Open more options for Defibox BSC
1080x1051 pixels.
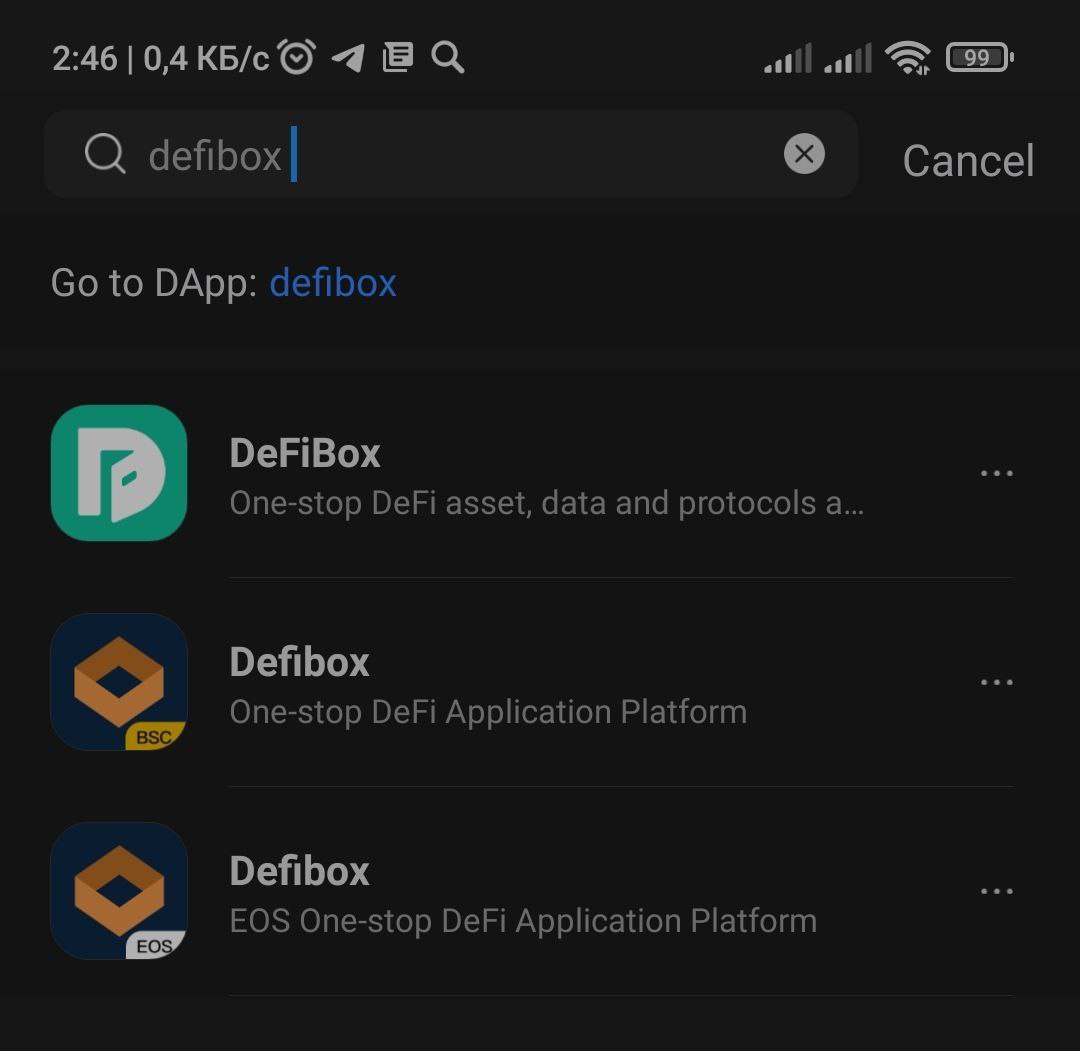996,683
